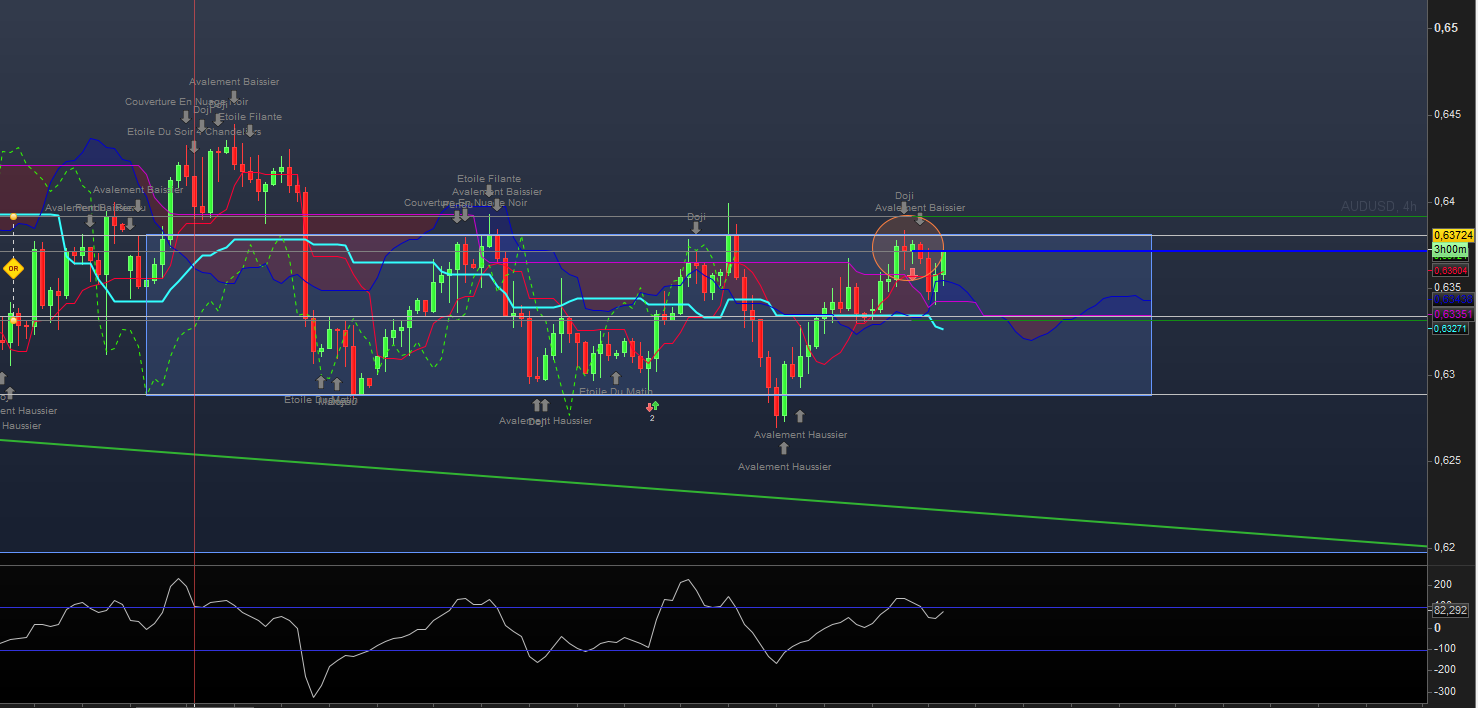Click the red and green arrow signal labeled 2
This screenshot has width=1478, height=708.
coord(652,406)
